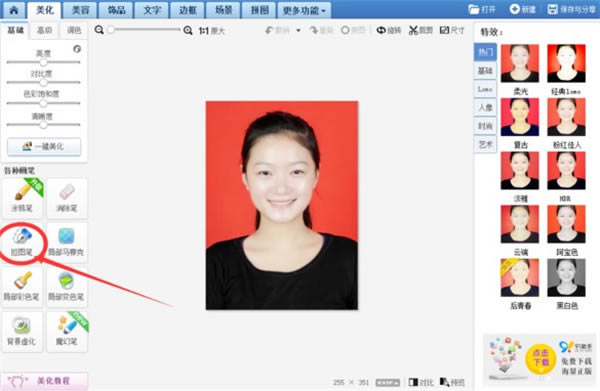
Task: Click the 色彩饱和度 saturation slider handle
Action: [x=43, y=103]
